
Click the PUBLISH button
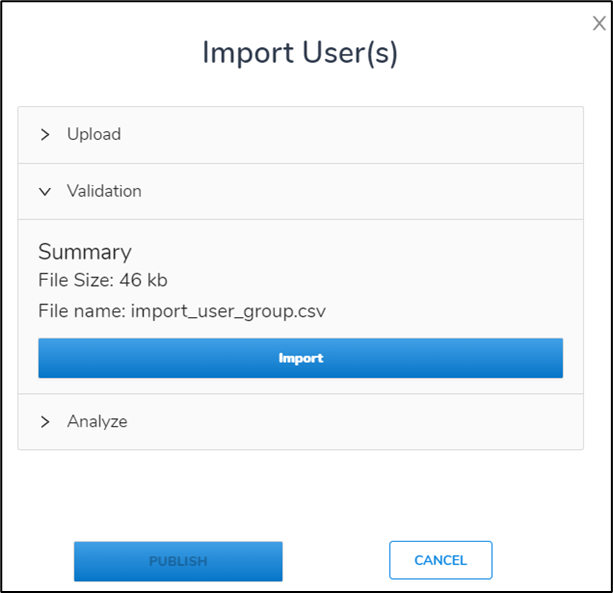(178, 561)
